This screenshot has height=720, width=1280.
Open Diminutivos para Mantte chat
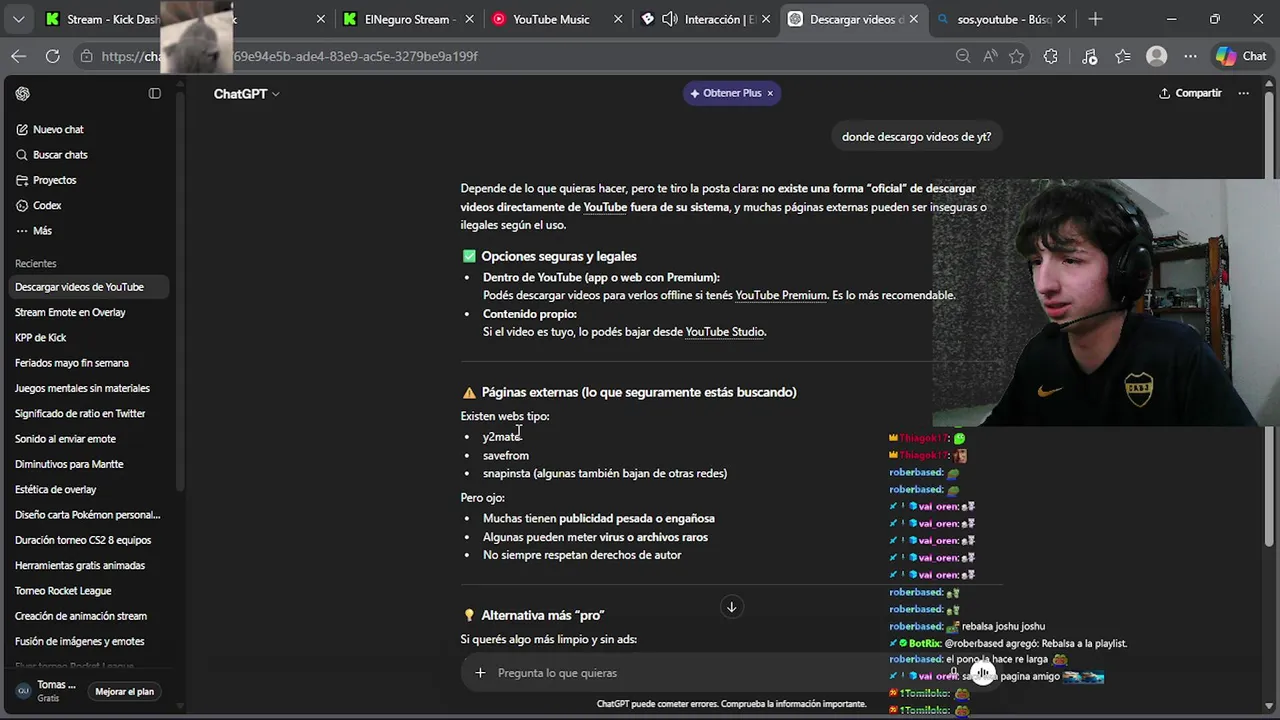pyautogui.click(x=86, y=464)
